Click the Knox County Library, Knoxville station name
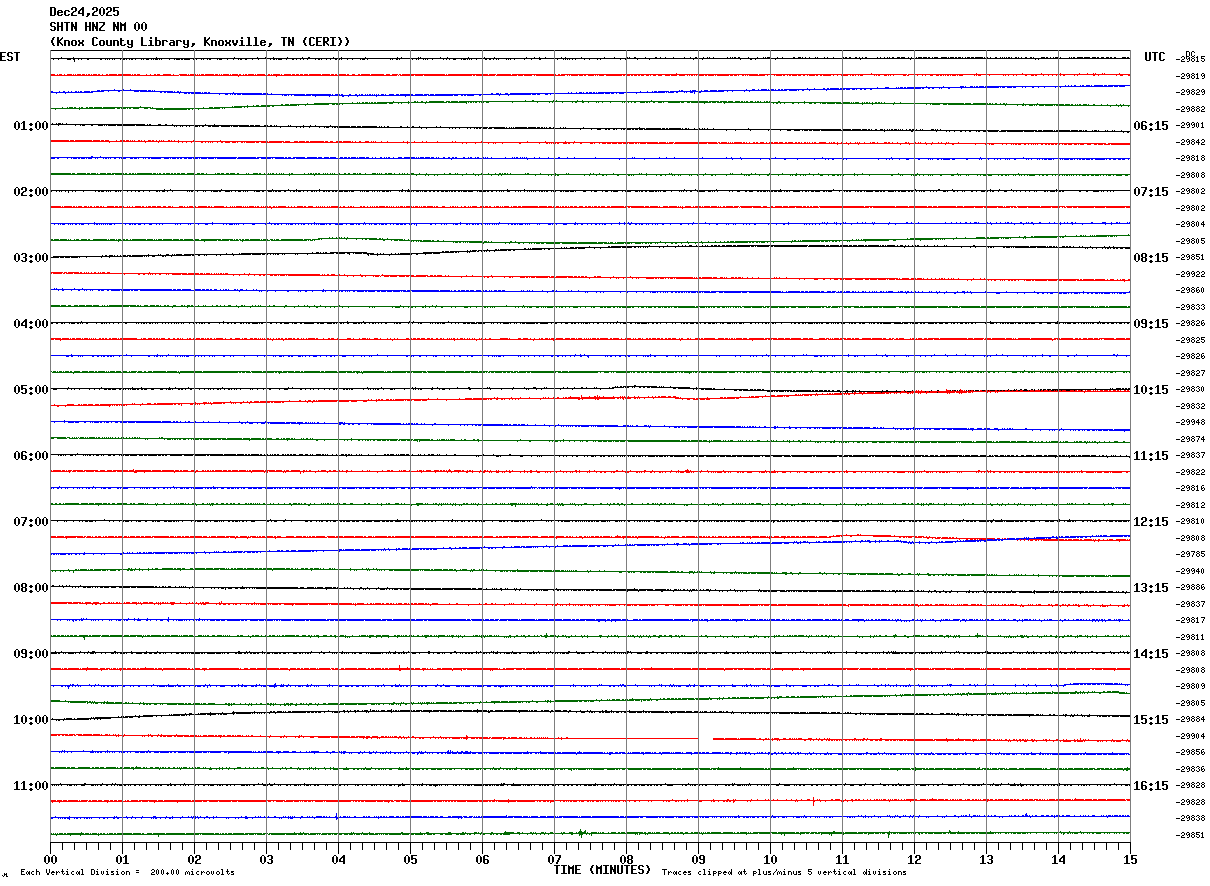This screenshot has width=1210, height=886. pos(200,42)
